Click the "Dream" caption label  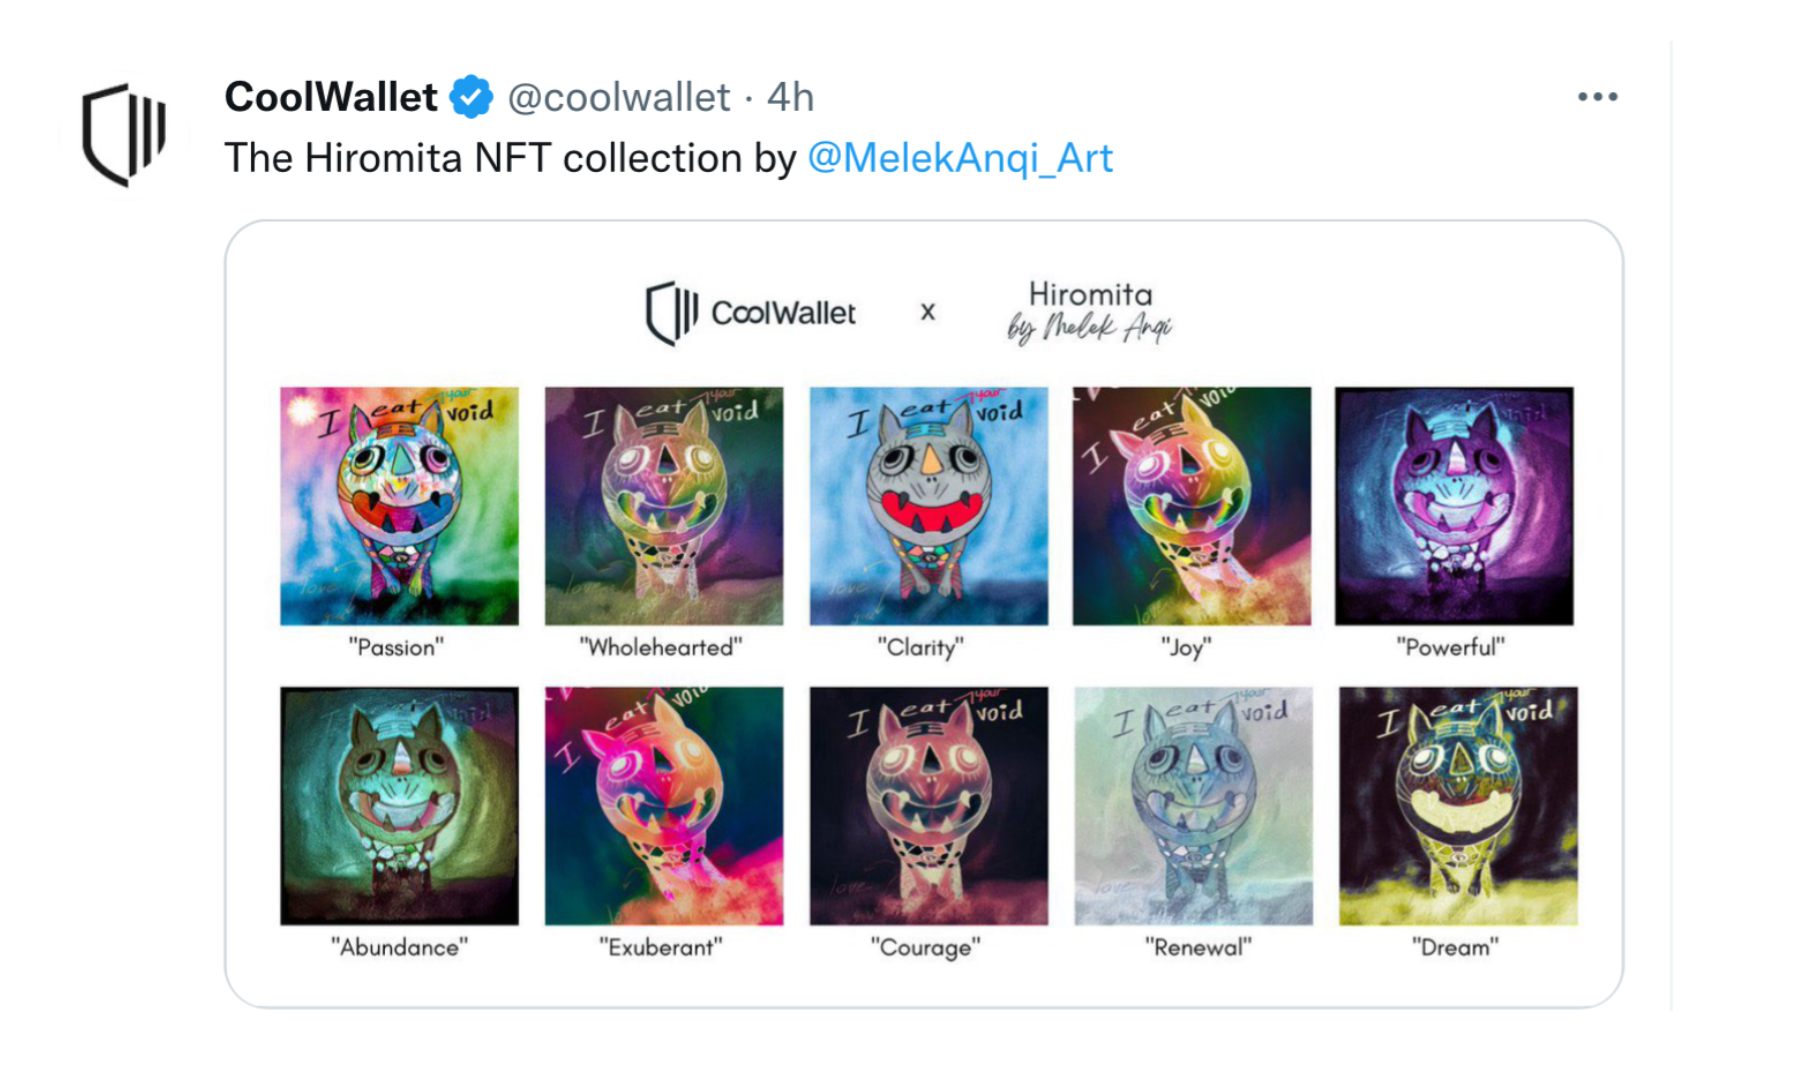(x=1455, y=947)
